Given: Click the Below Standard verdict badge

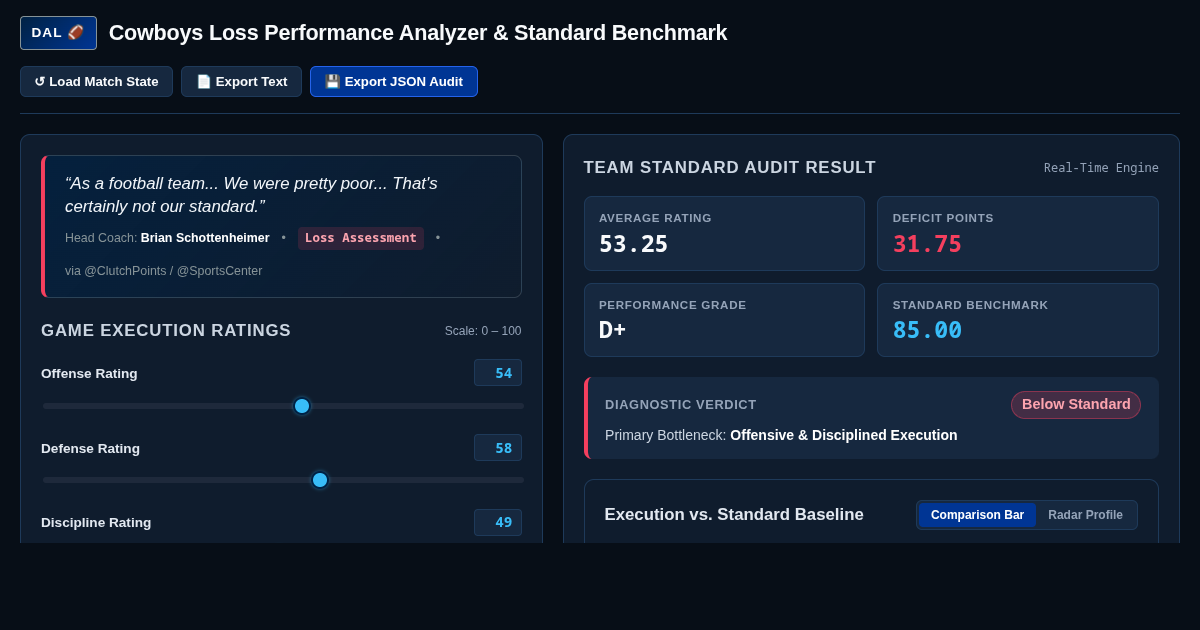Looking at the screenshot, I should 1076,405.
